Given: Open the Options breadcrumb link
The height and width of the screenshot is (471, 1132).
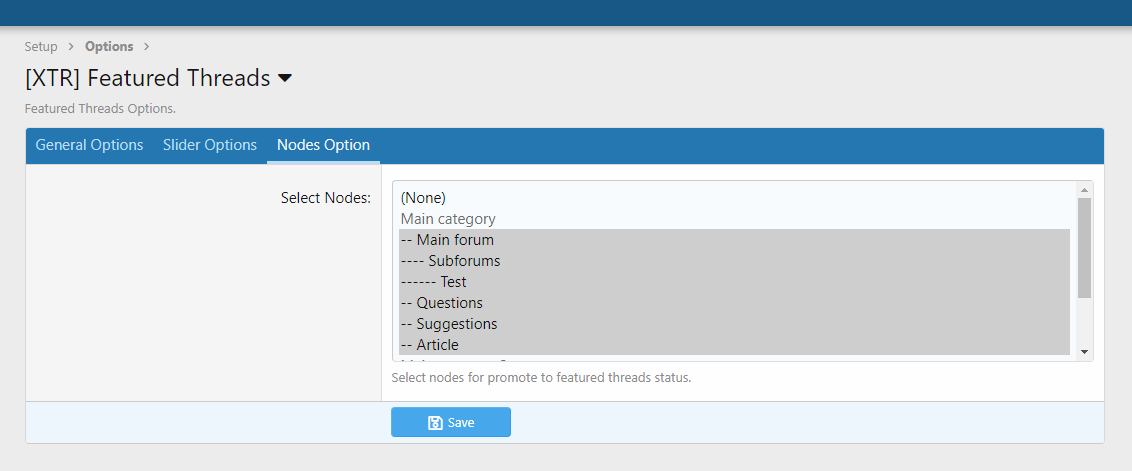Looking at the screenshot, I should pyautogui.click(x=109, y=46).
